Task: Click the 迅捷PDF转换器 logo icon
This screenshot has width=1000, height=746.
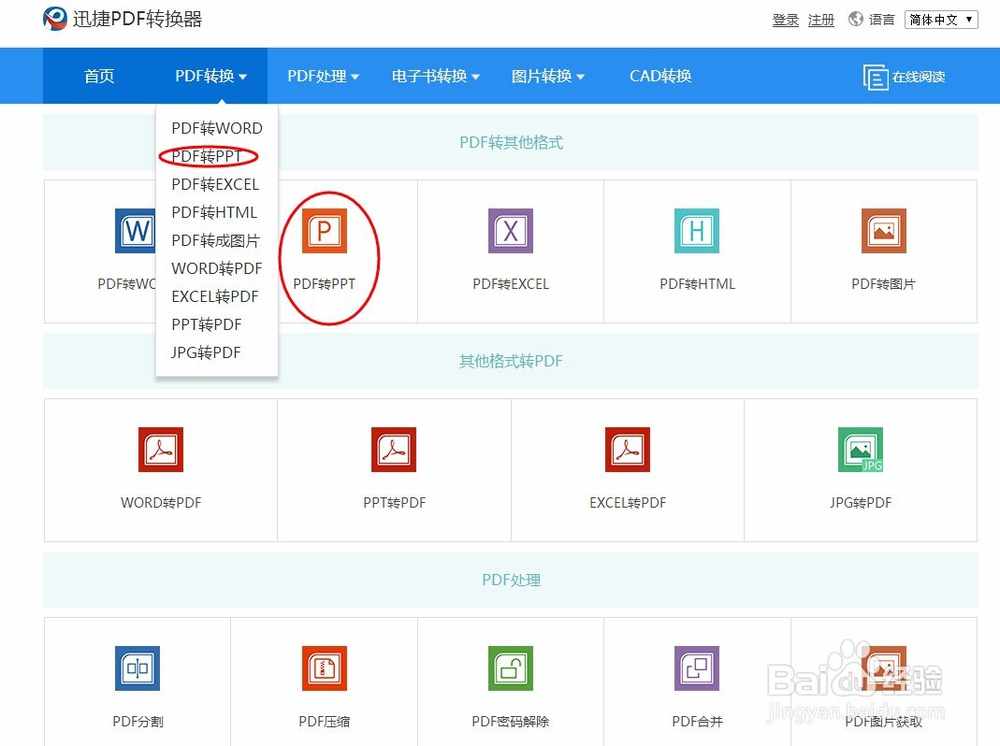Action: [55, 18]
